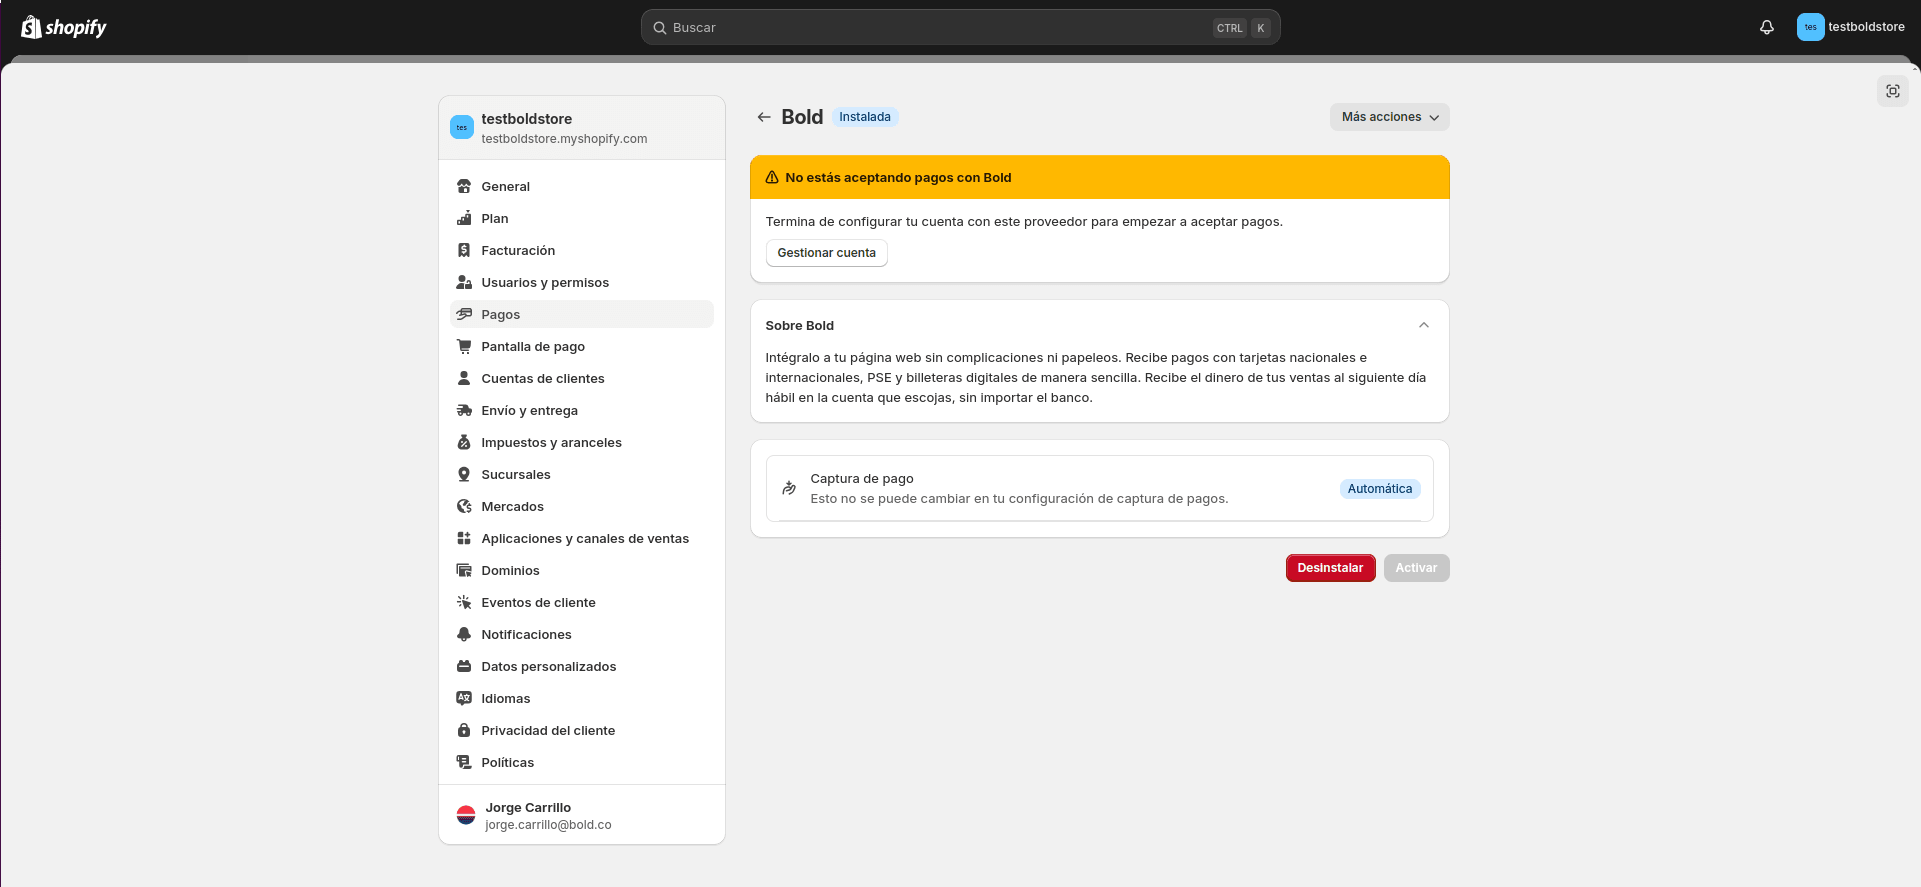1921x887 pixels.
Task: Click the "Bold" page title
Action: click(802, 117)
